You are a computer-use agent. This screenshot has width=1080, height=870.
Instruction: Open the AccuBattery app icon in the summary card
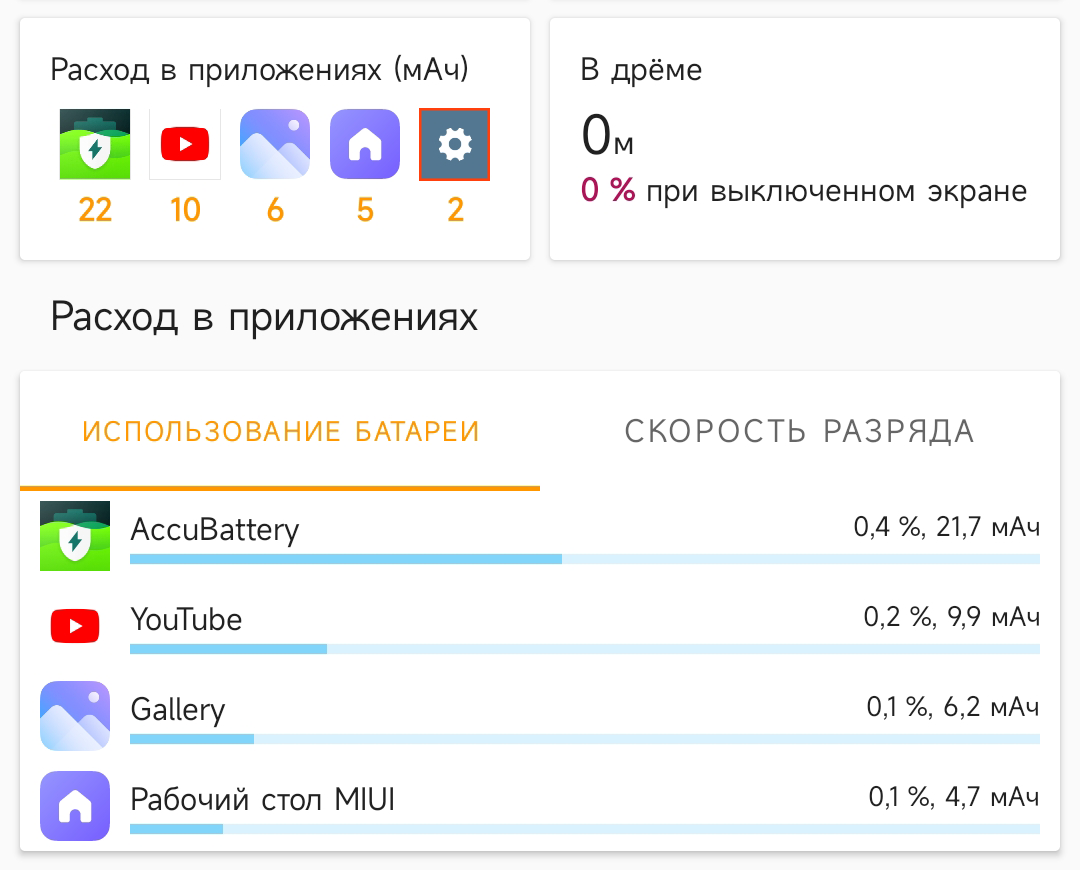94,144
